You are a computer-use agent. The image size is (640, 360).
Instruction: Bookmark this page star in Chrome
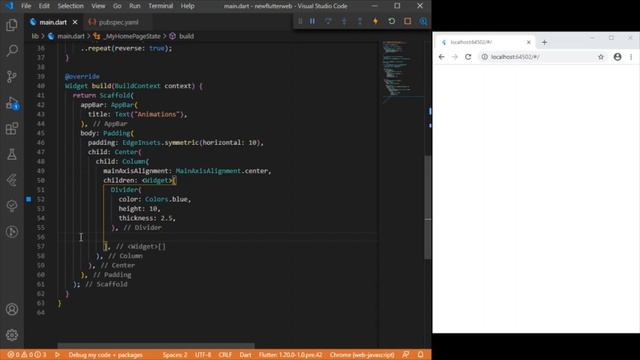601,57
